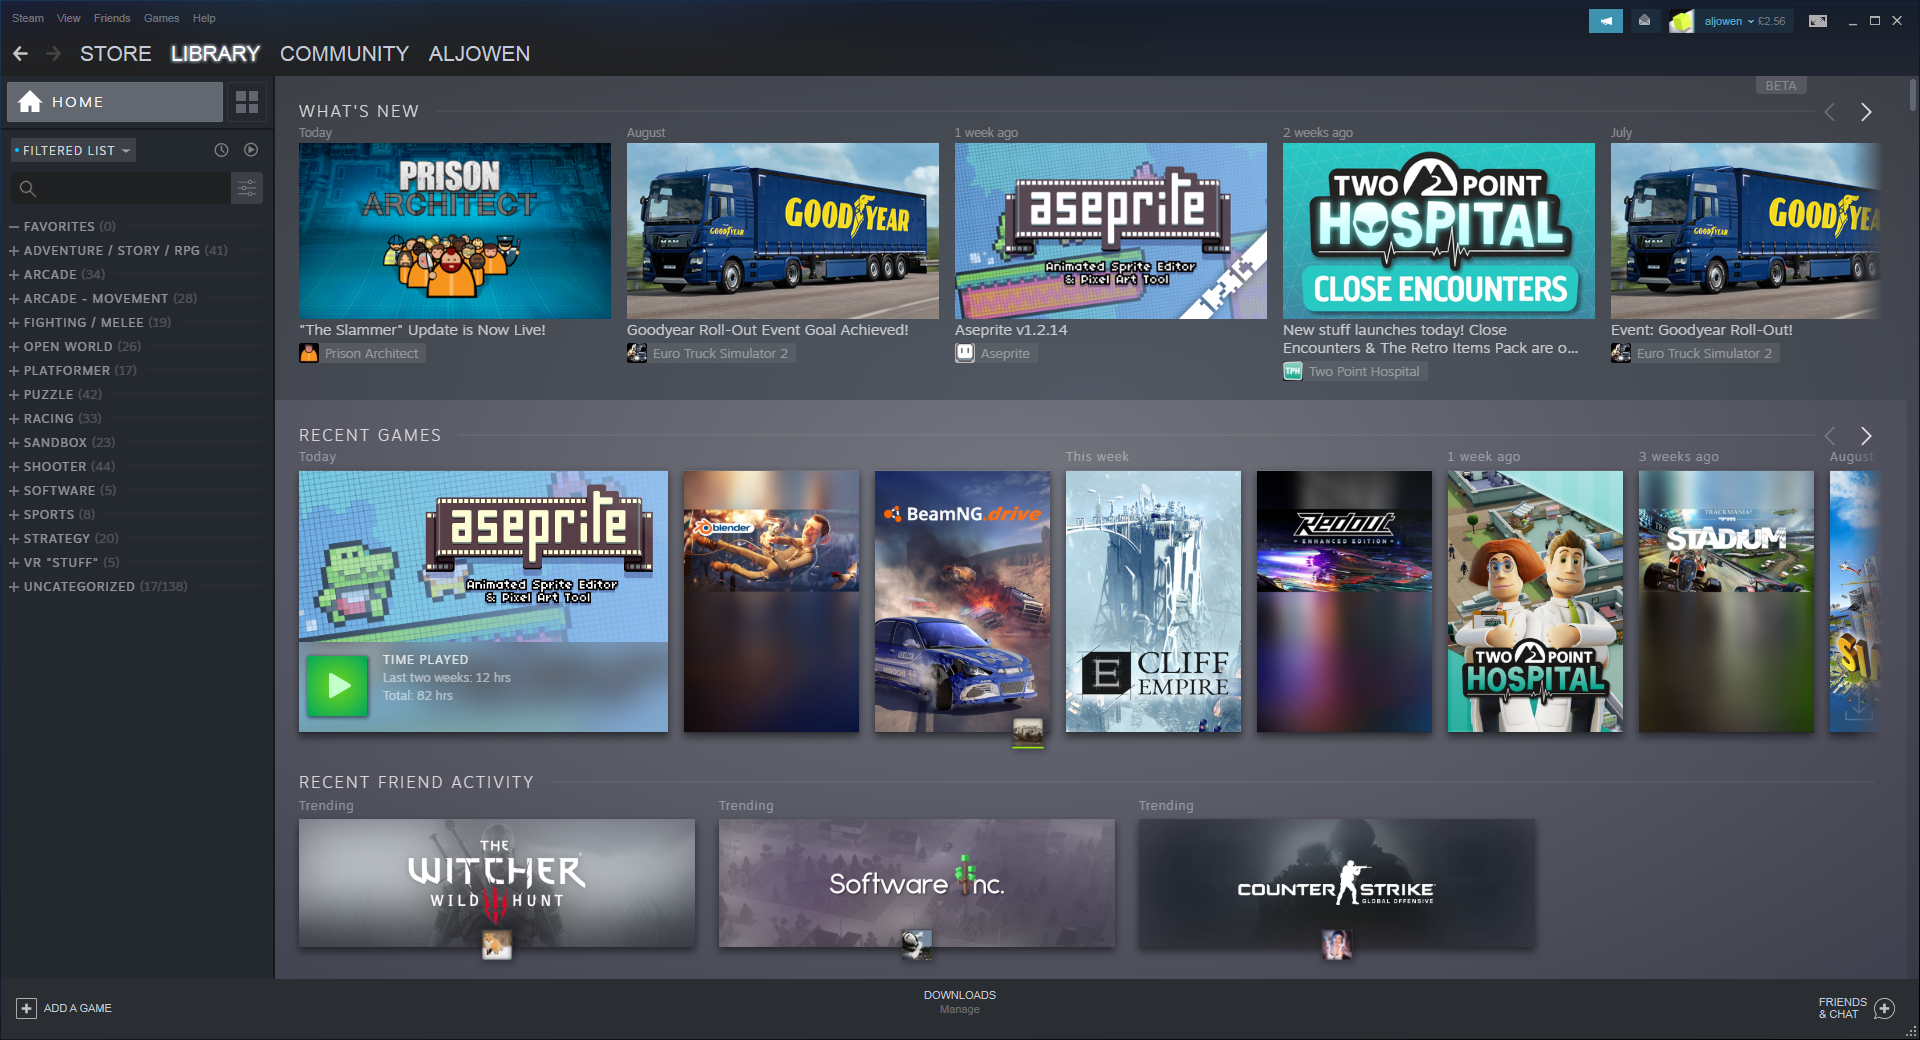Launch Aseprite with the green play button

(337, 685)
